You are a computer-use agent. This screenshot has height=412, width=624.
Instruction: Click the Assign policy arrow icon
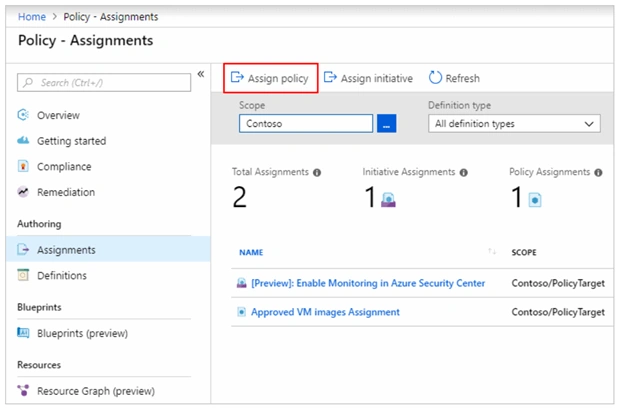(237, 77)
